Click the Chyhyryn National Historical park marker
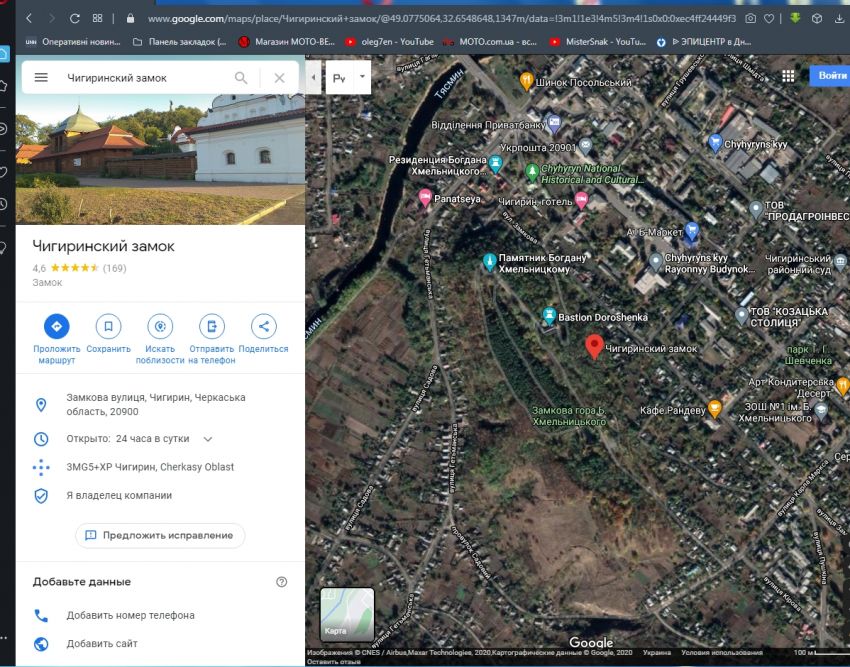This screenshot has height=667, width=850. 532,172
